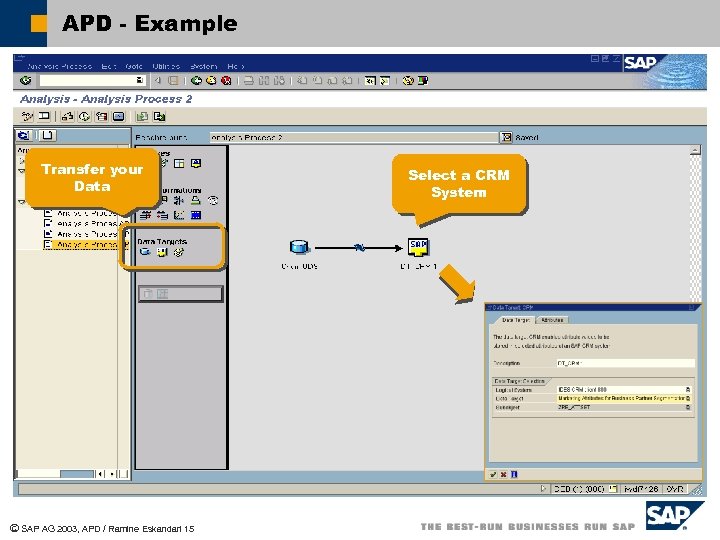Open the Data Target dropdown showing Marketing Attributes
The height and width of the screenshot is (540, 720).
click(688, 398)
